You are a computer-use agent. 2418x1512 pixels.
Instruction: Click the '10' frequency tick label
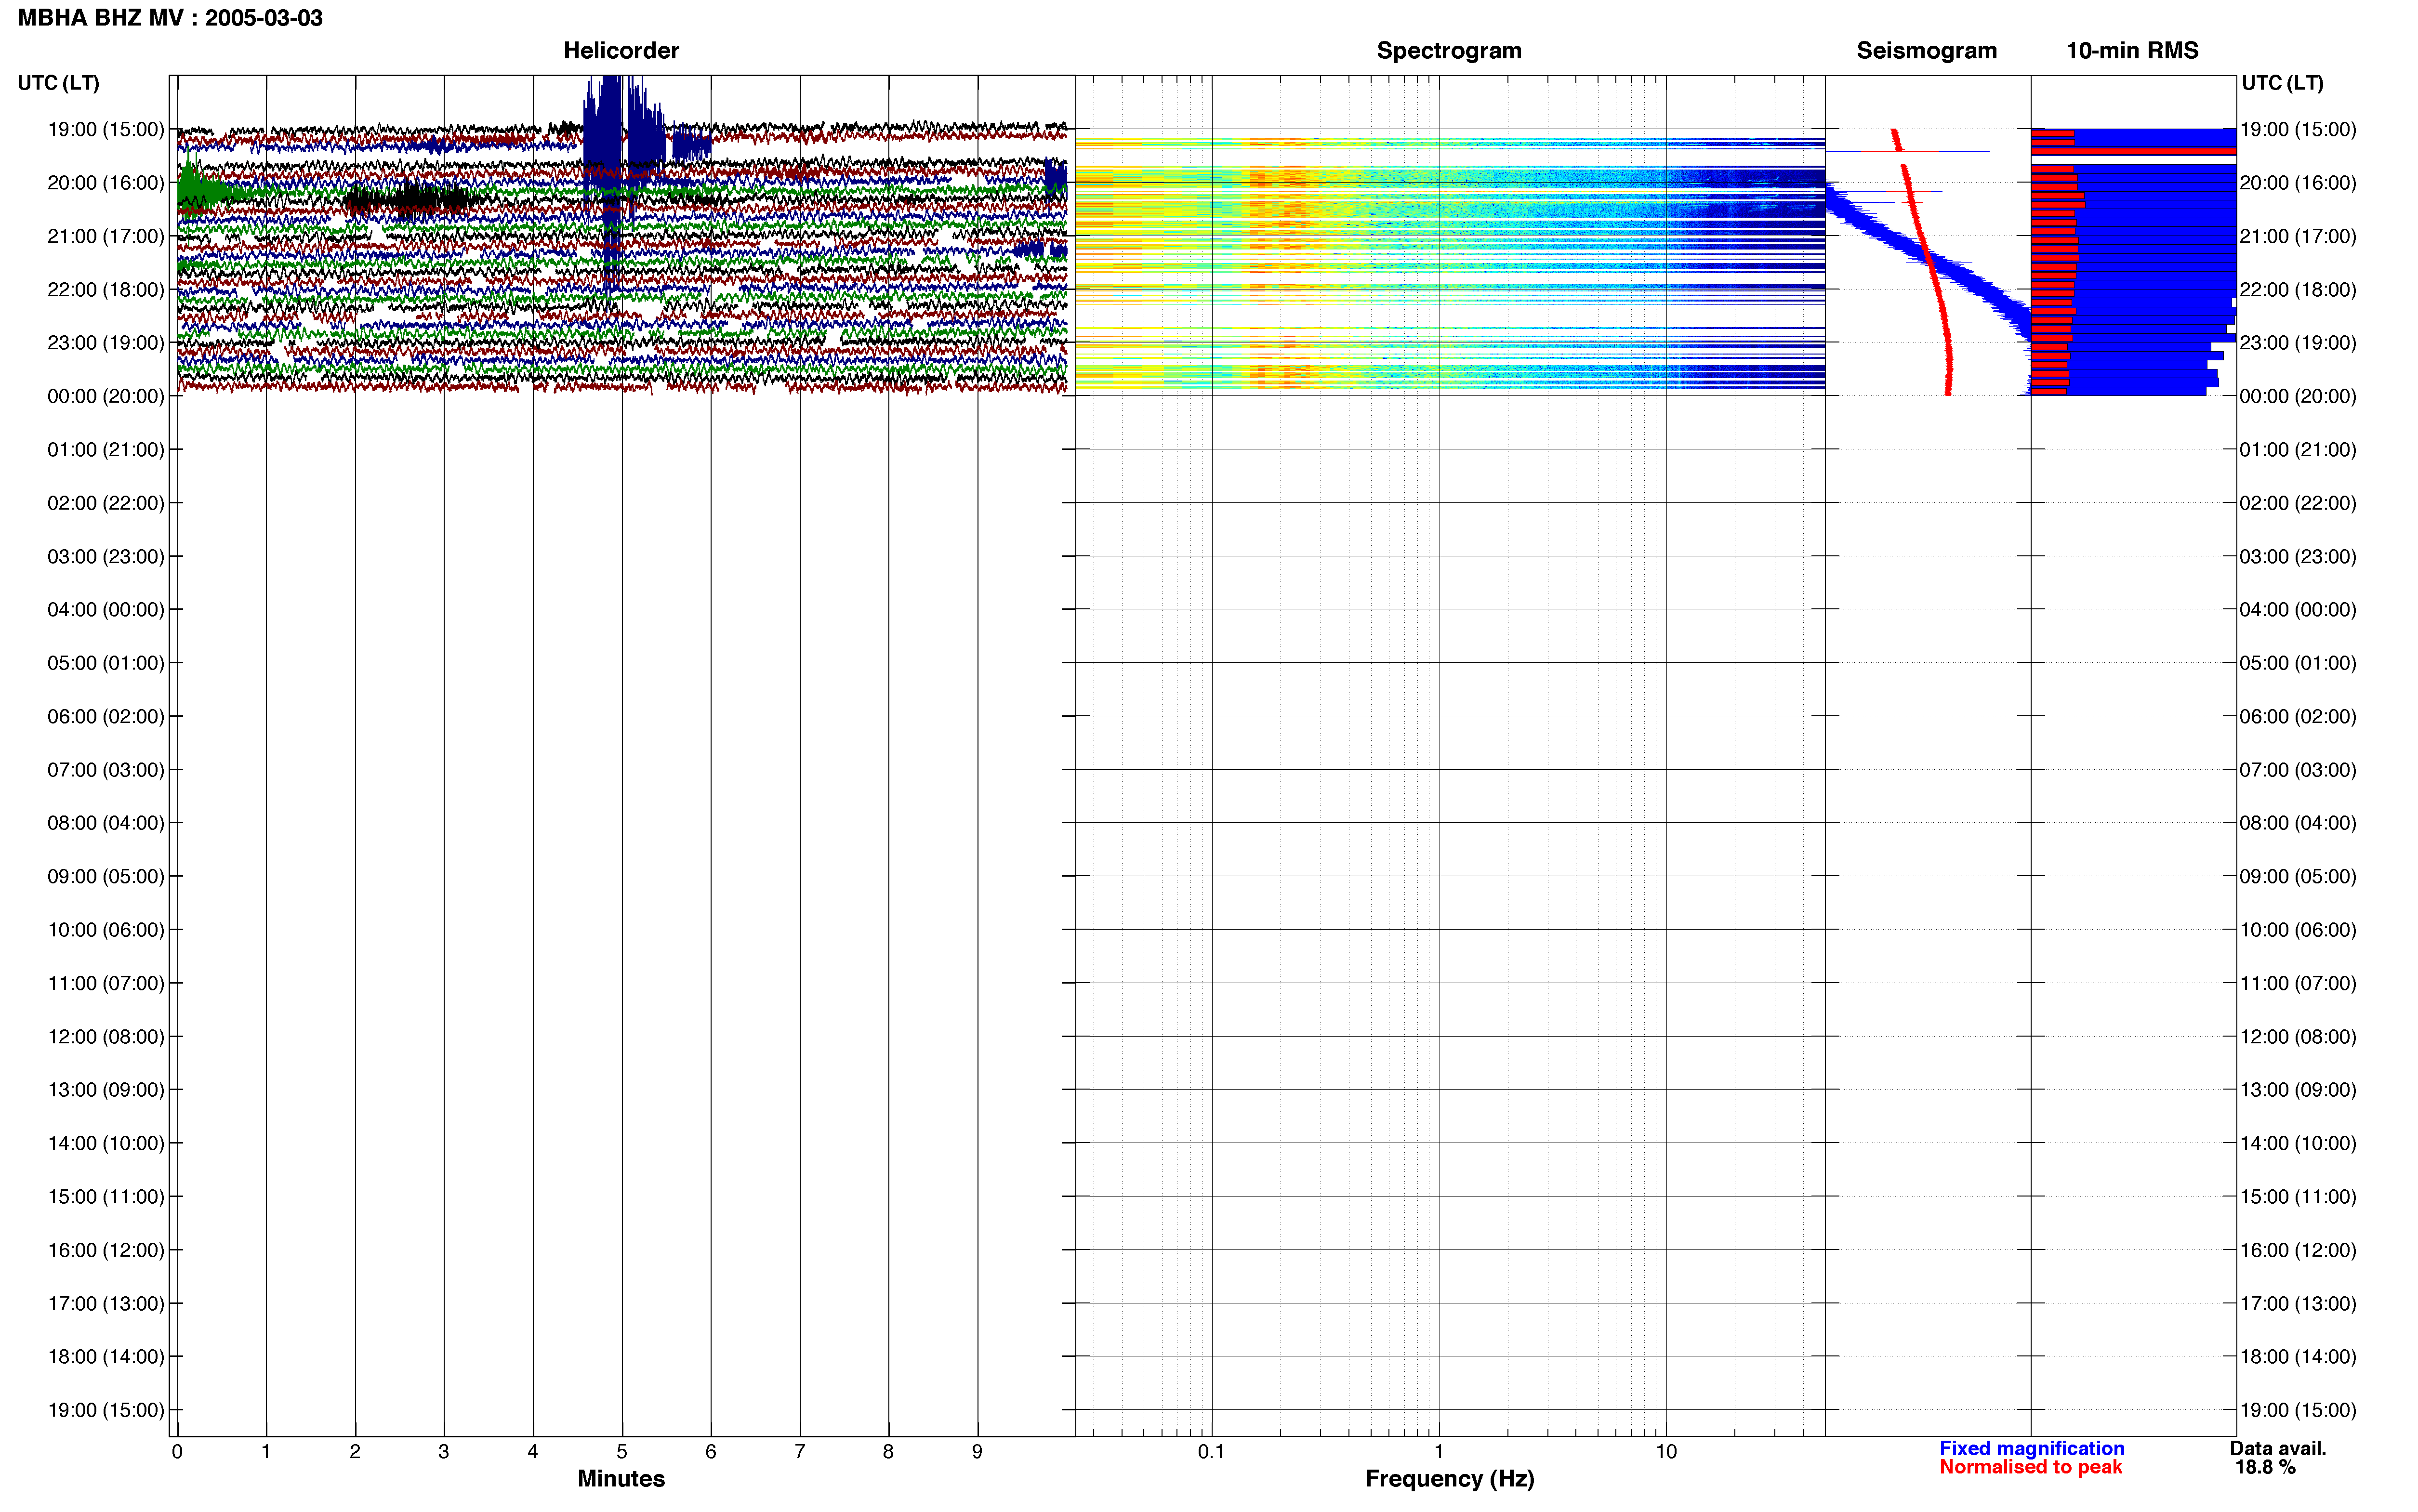coord(1666,1451)
